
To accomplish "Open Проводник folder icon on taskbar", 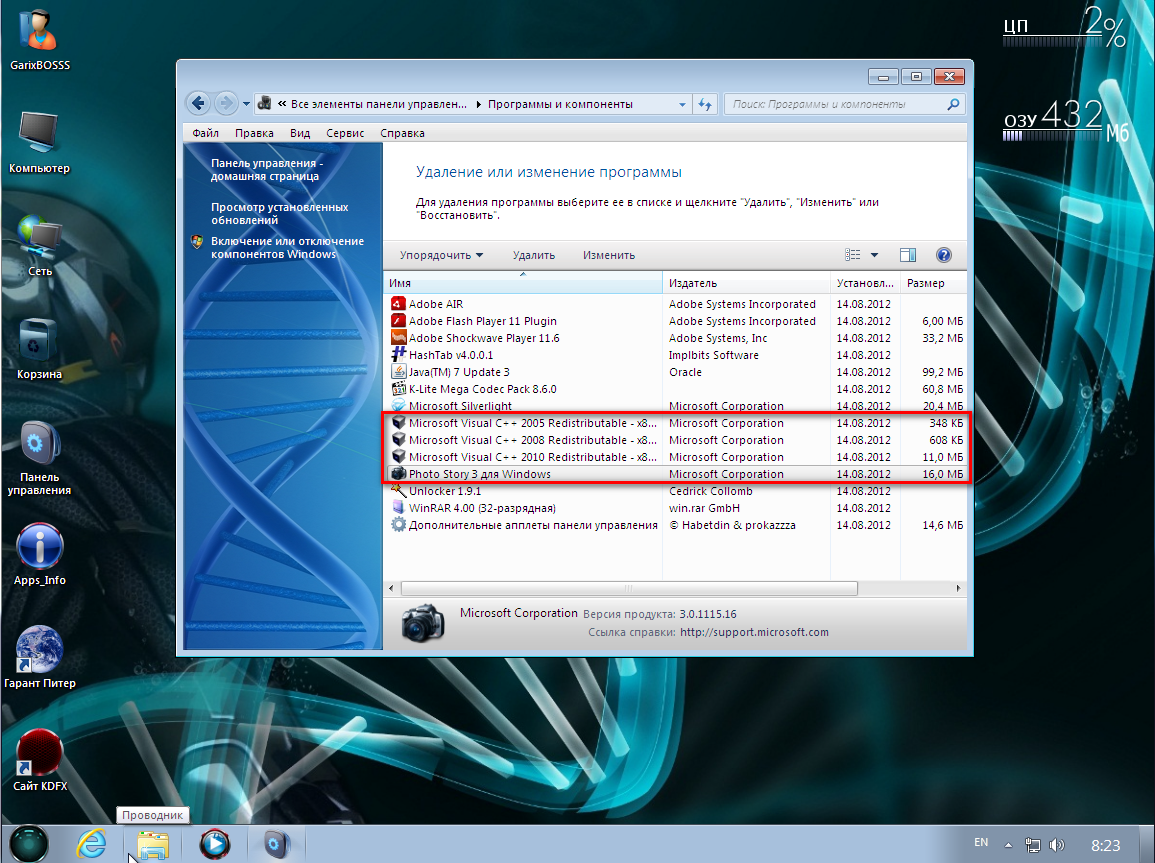I will point(152,845).
